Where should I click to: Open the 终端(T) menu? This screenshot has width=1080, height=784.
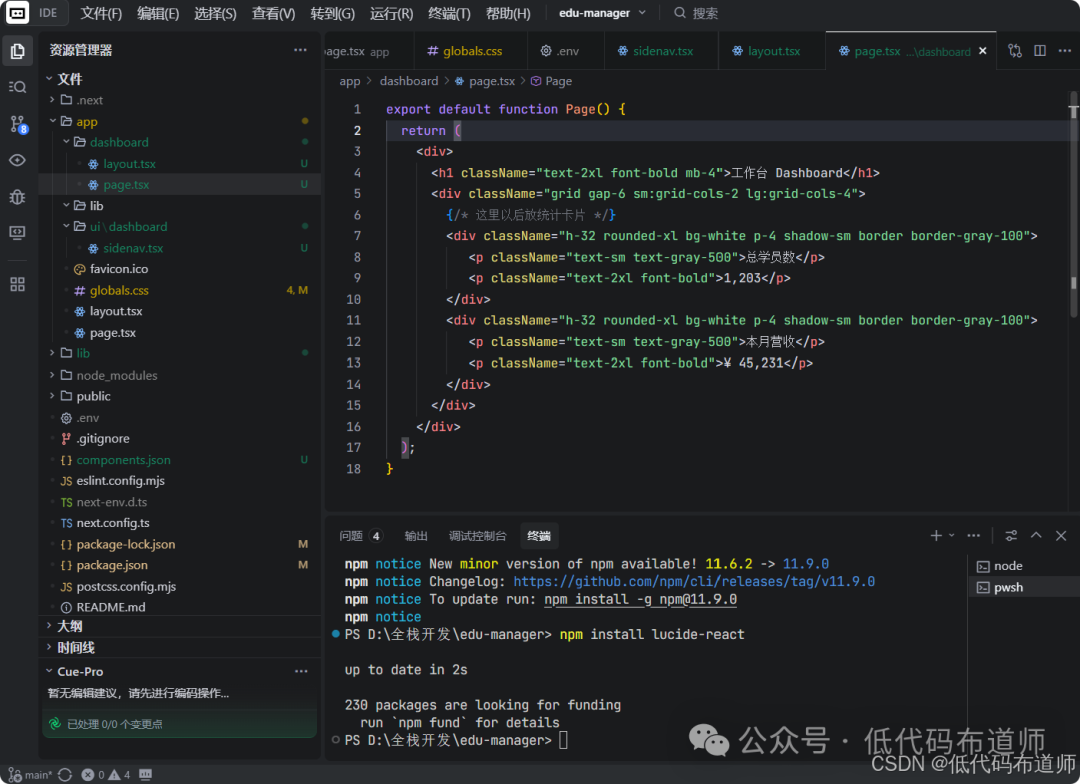(449, 13)
